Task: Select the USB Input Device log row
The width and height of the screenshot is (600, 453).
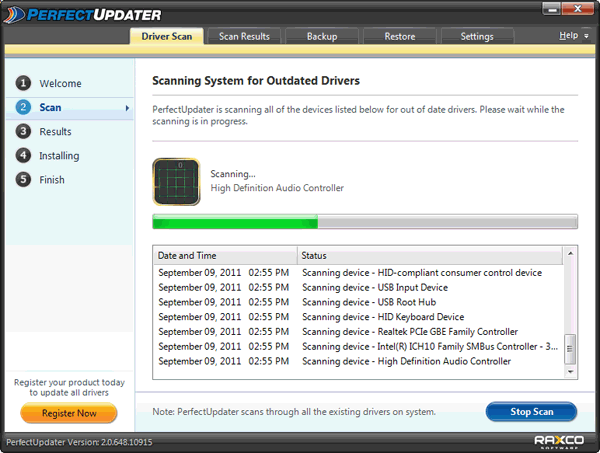Action: coord(359,287)
